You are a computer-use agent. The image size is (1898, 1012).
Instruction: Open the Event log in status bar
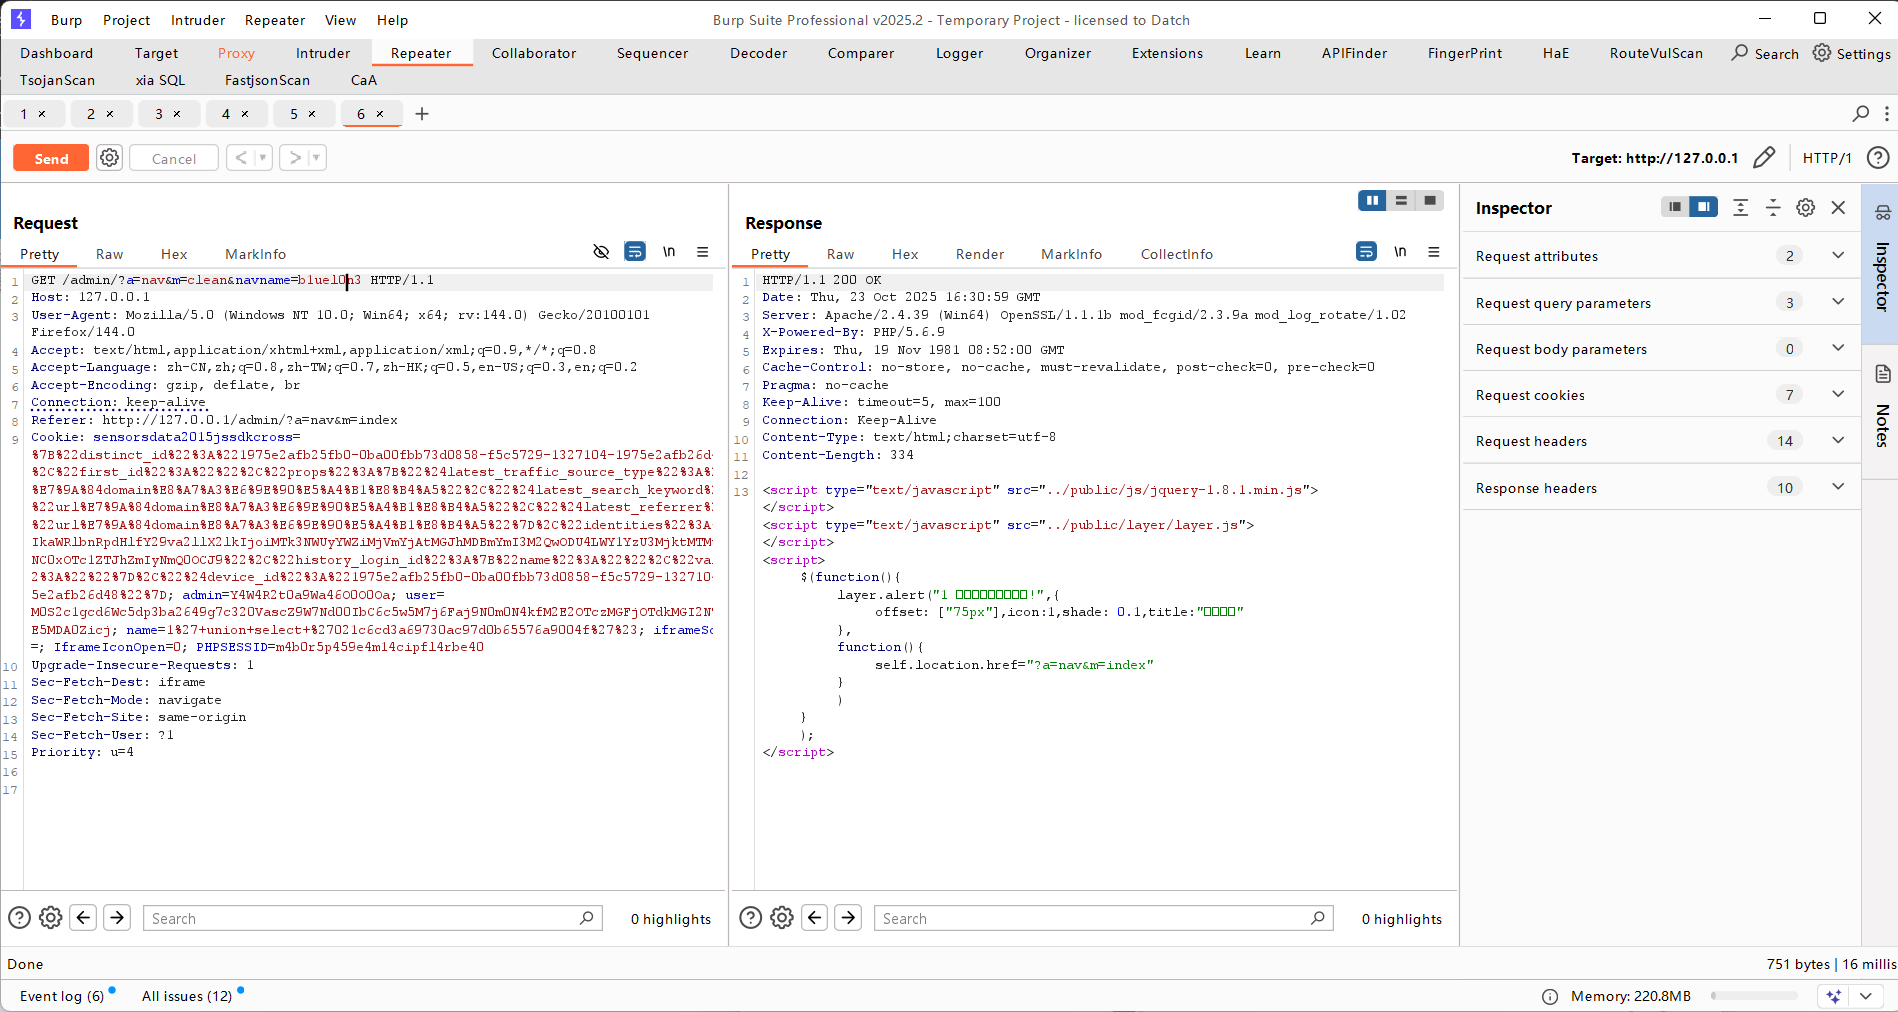point(62,996)
